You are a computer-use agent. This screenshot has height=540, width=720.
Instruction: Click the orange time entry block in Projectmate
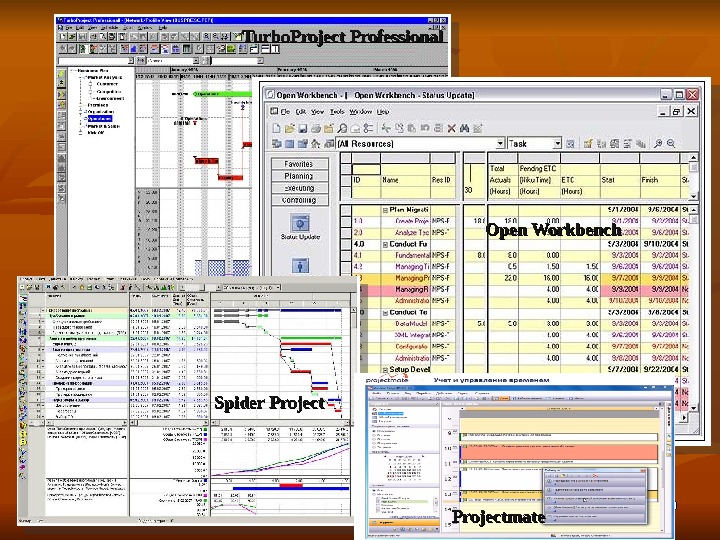559,451
